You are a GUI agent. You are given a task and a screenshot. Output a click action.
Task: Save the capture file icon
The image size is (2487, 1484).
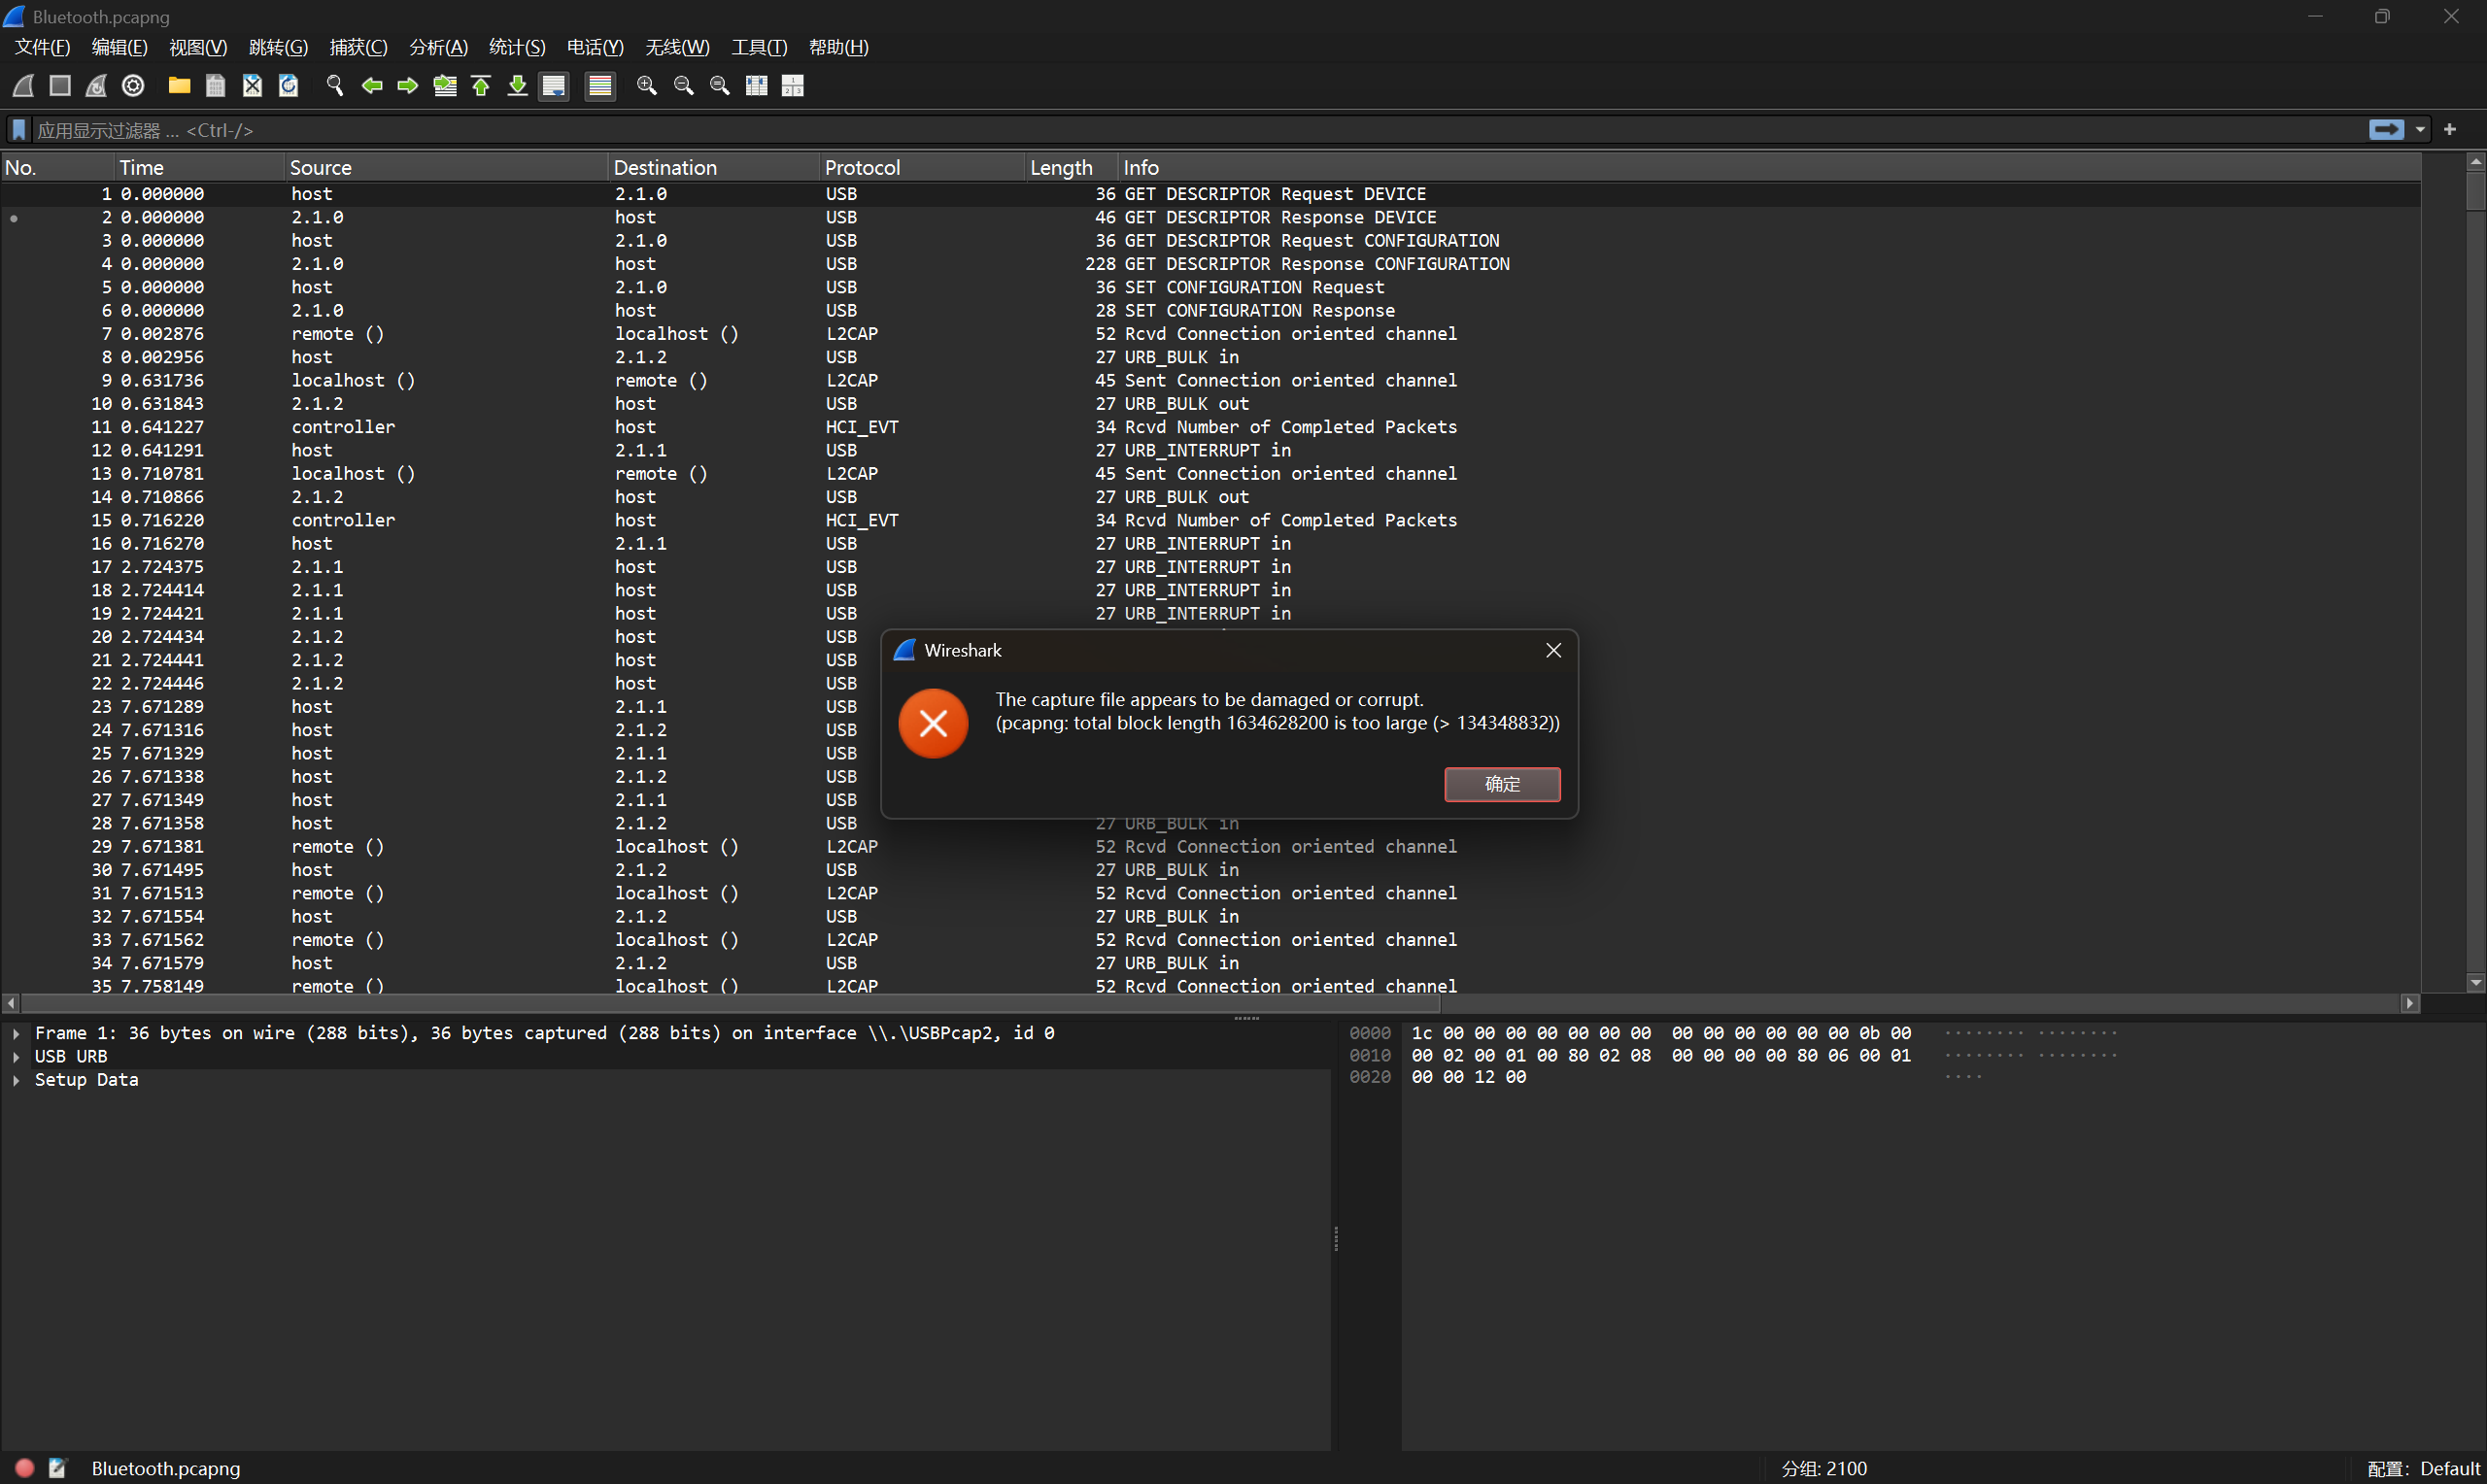[x=215, y=86]
